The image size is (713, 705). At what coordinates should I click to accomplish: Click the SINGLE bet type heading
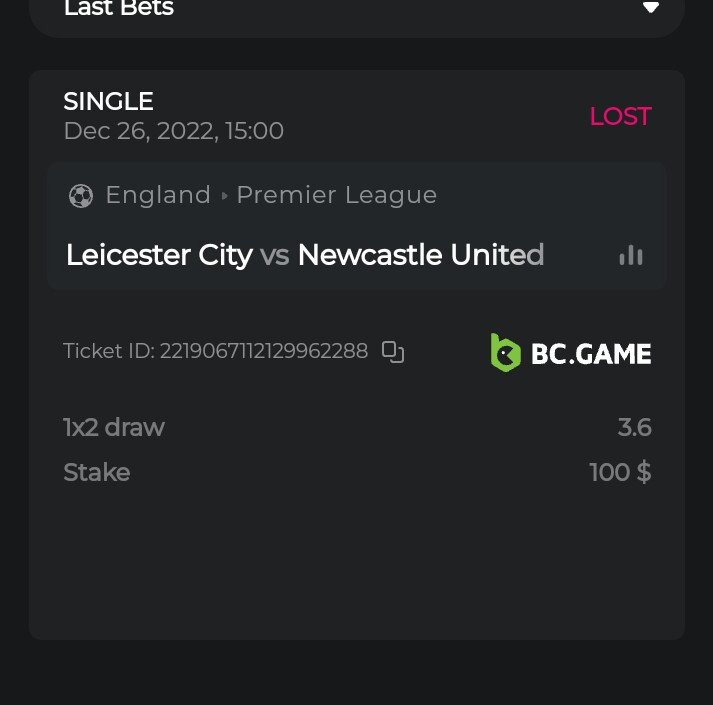pyautogui.click(x=108, y=101)
